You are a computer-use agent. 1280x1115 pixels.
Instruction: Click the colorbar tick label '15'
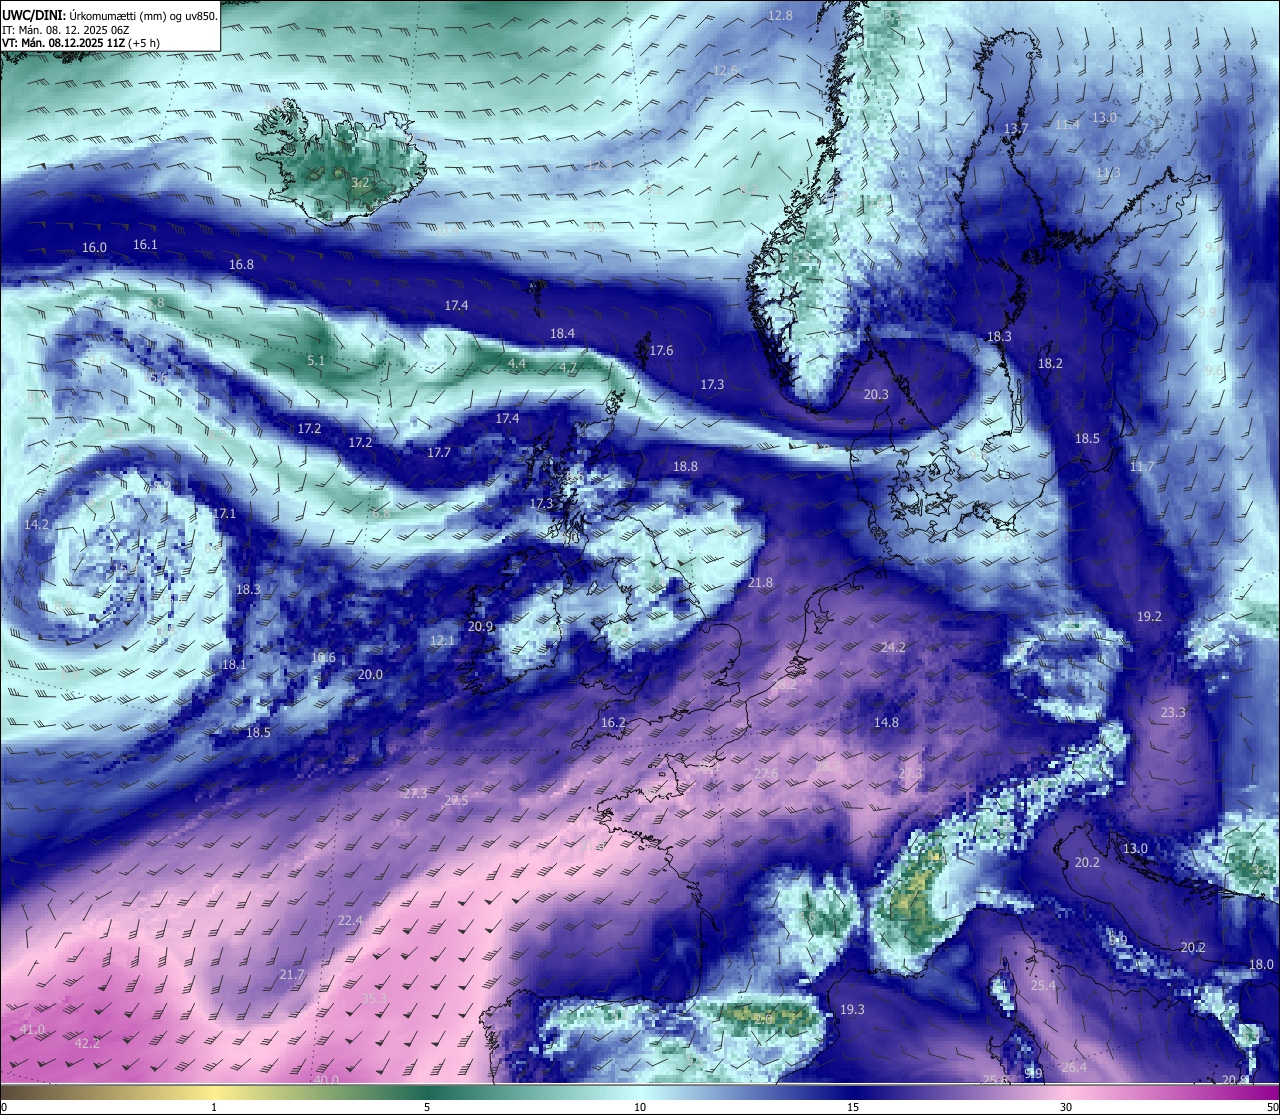click(x=853, y=1107)
